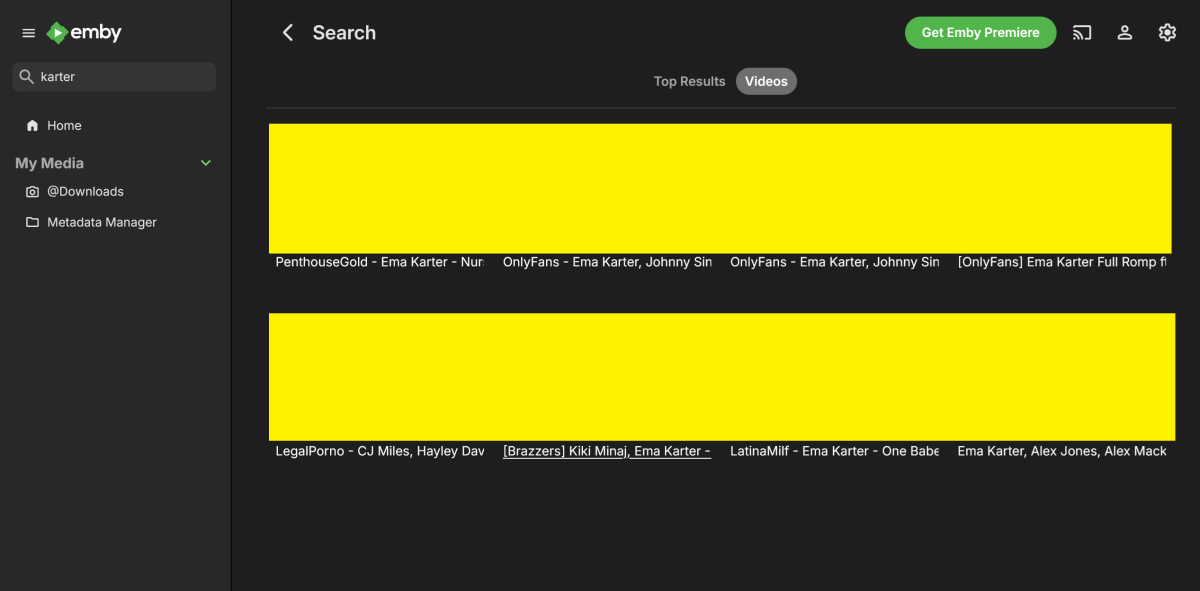
Task: Collapse My Media using its chevron
Action: point(205,162)
